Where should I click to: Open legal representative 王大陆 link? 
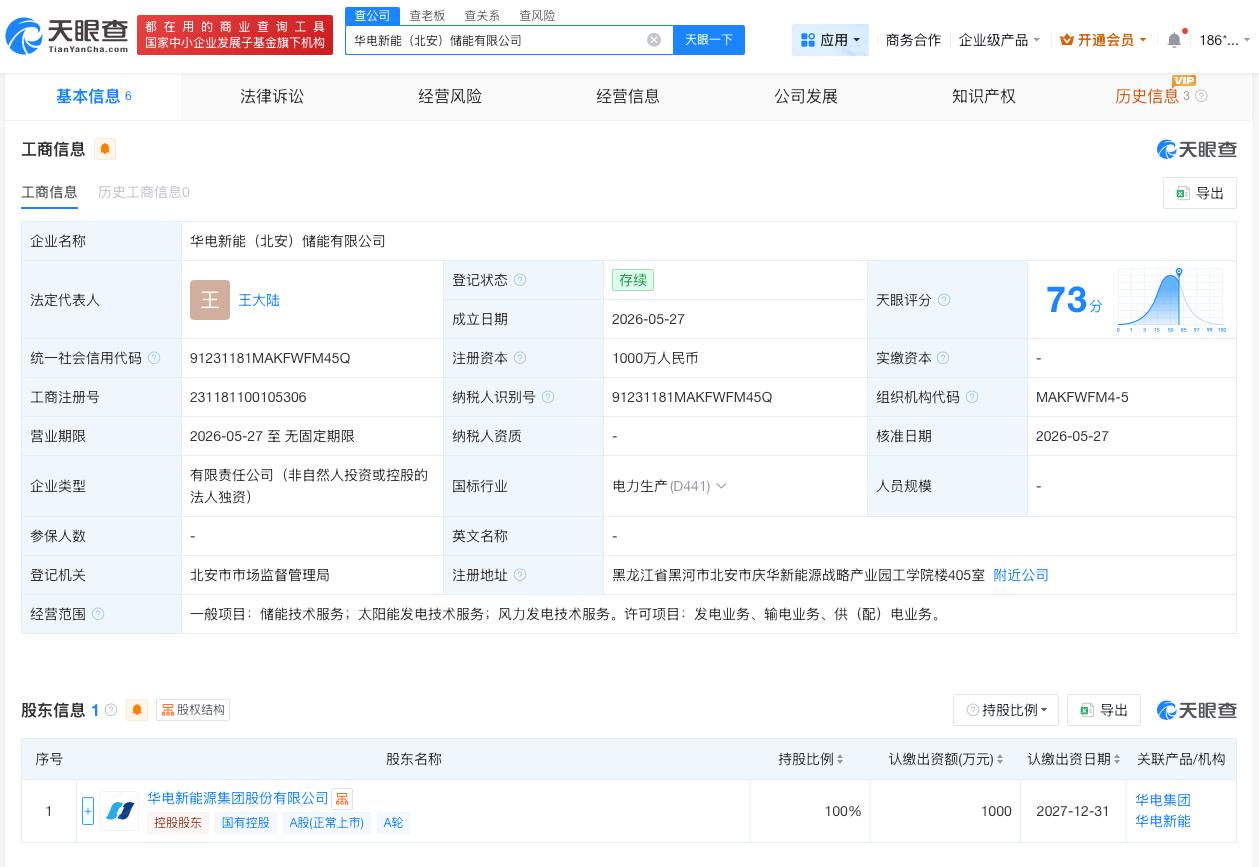(259, 300)
